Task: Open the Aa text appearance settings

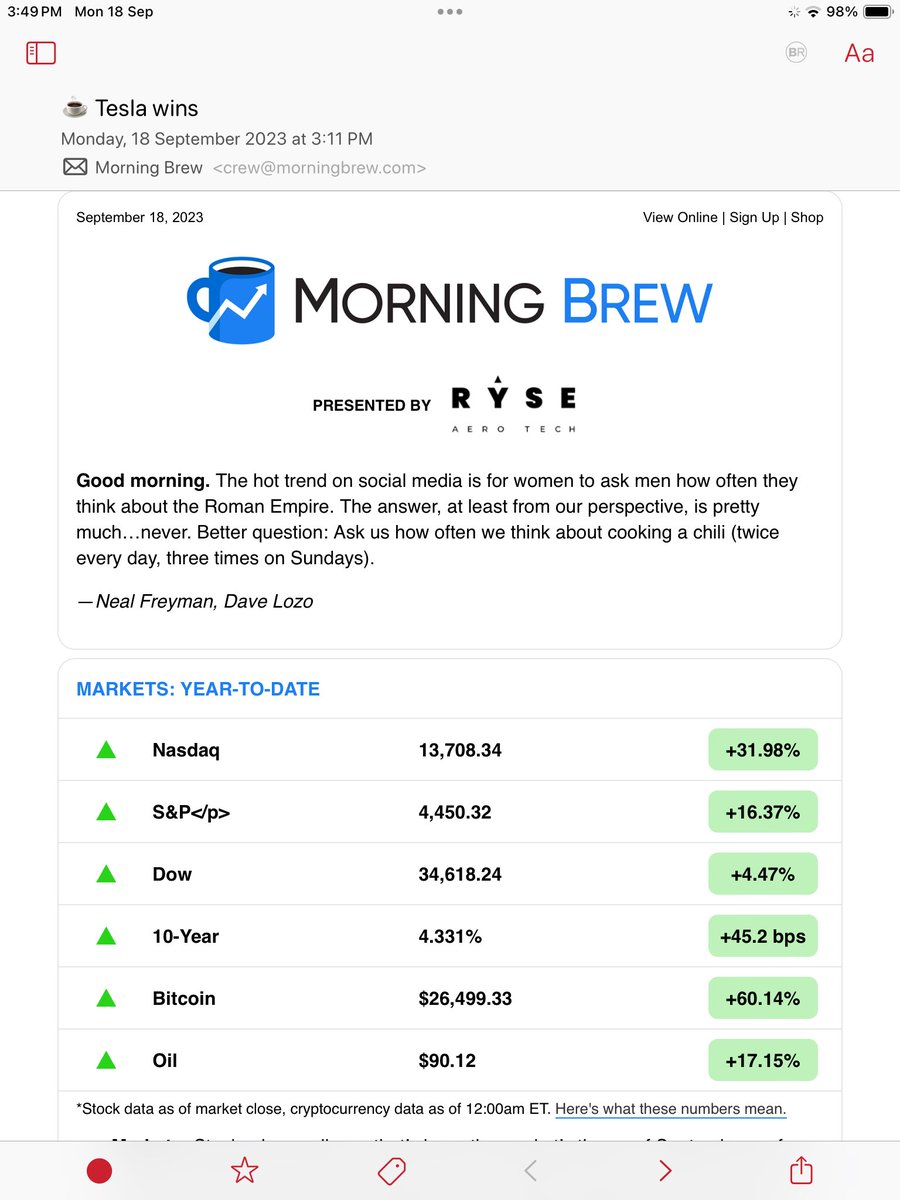Action: (x=859, y=53)
